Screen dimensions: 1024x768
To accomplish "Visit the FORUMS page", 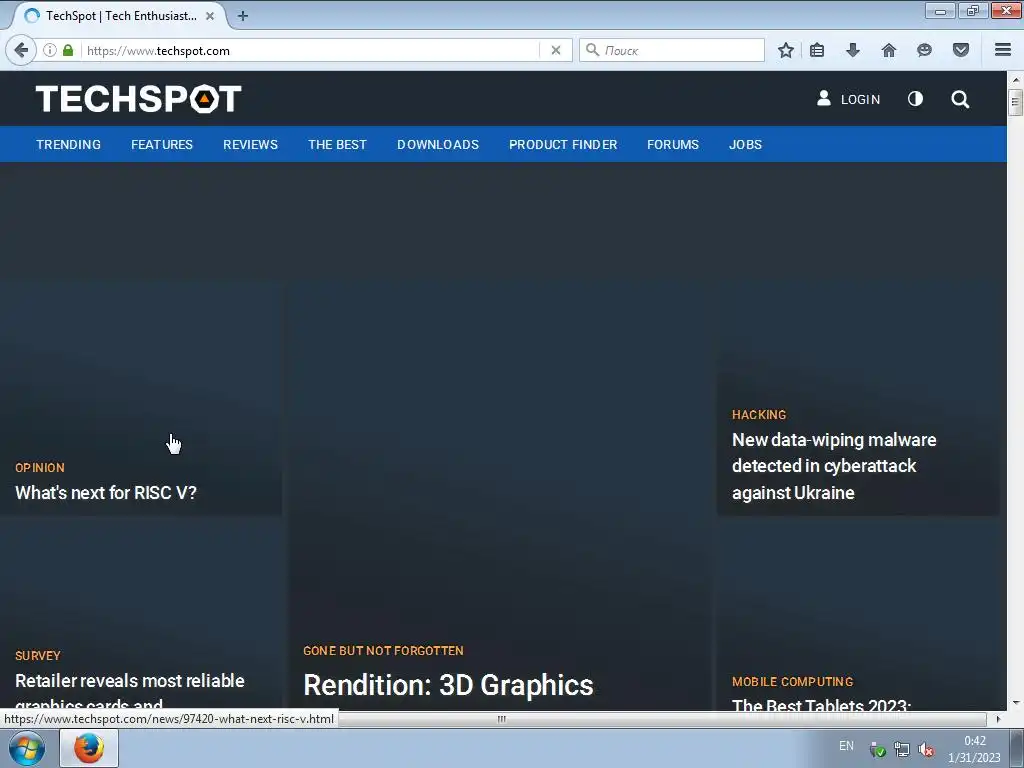I will click(x=673, y=144).
